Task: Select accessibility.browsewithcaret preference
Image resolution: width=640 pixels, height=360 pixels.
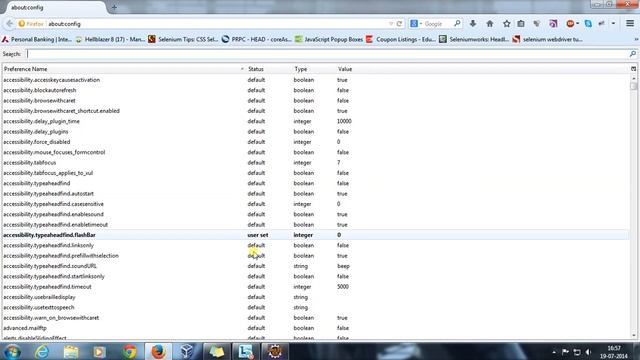Action: pyautogui.click(x=39, y=100)
